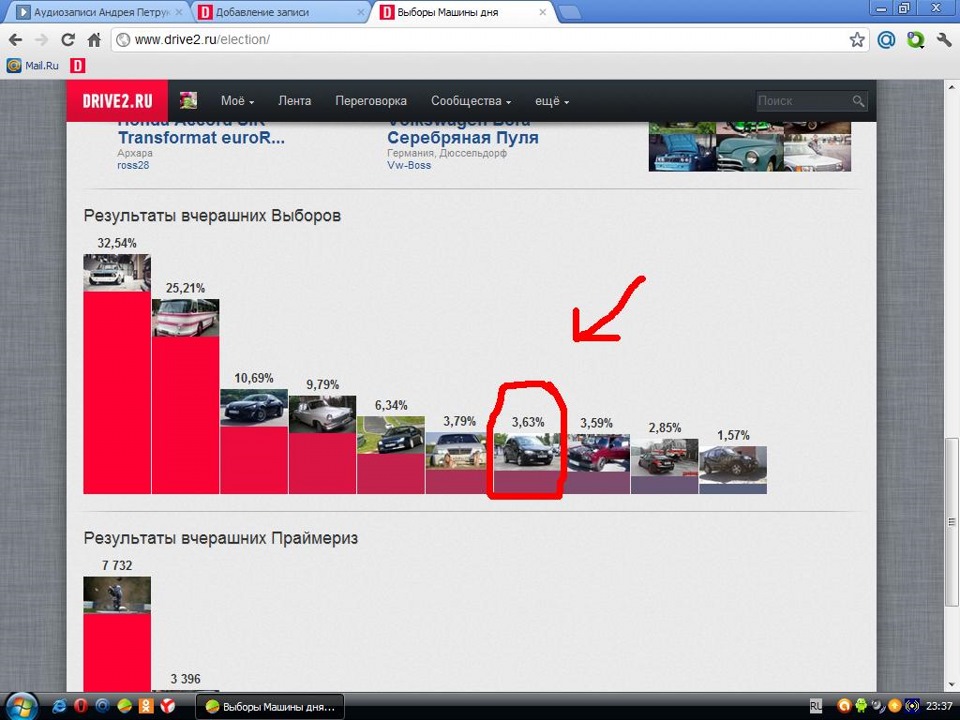960x720 pixels.
Task: Open the 2,85% car thumbnail
Action: coord(664,457)
